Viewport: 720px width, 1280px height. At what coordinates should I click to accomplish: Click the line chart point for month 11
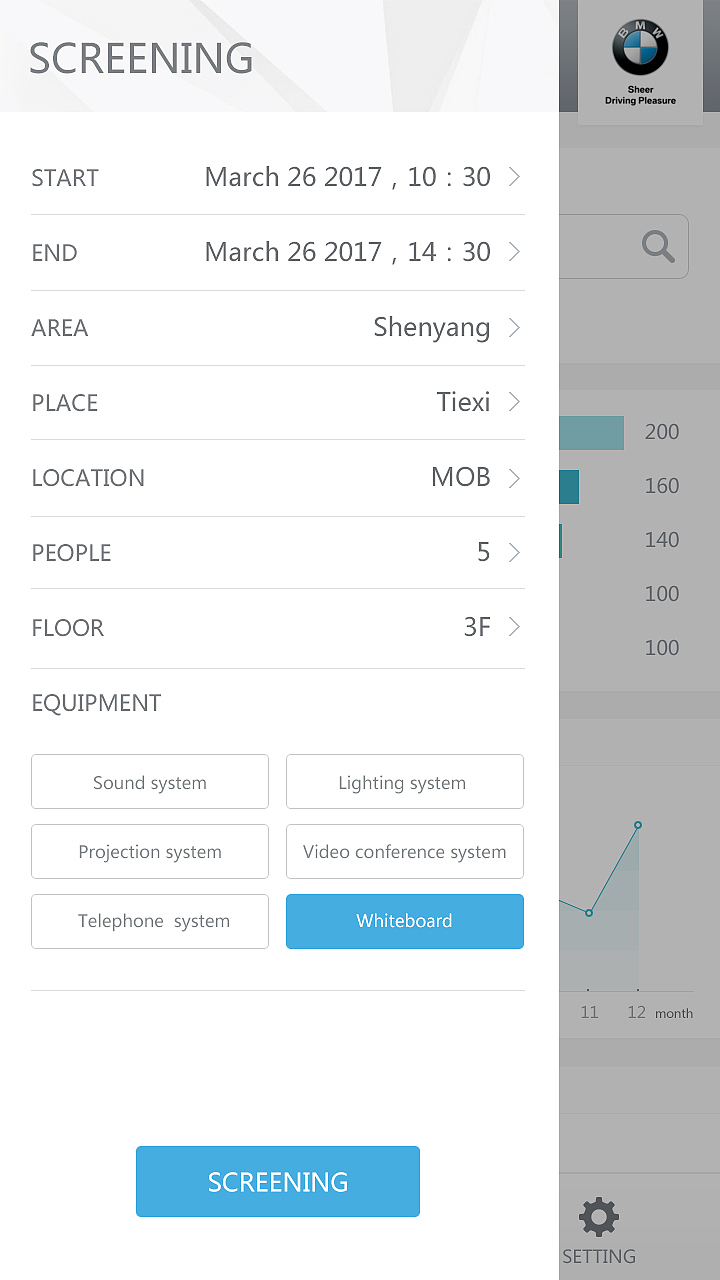click(589, 913)
